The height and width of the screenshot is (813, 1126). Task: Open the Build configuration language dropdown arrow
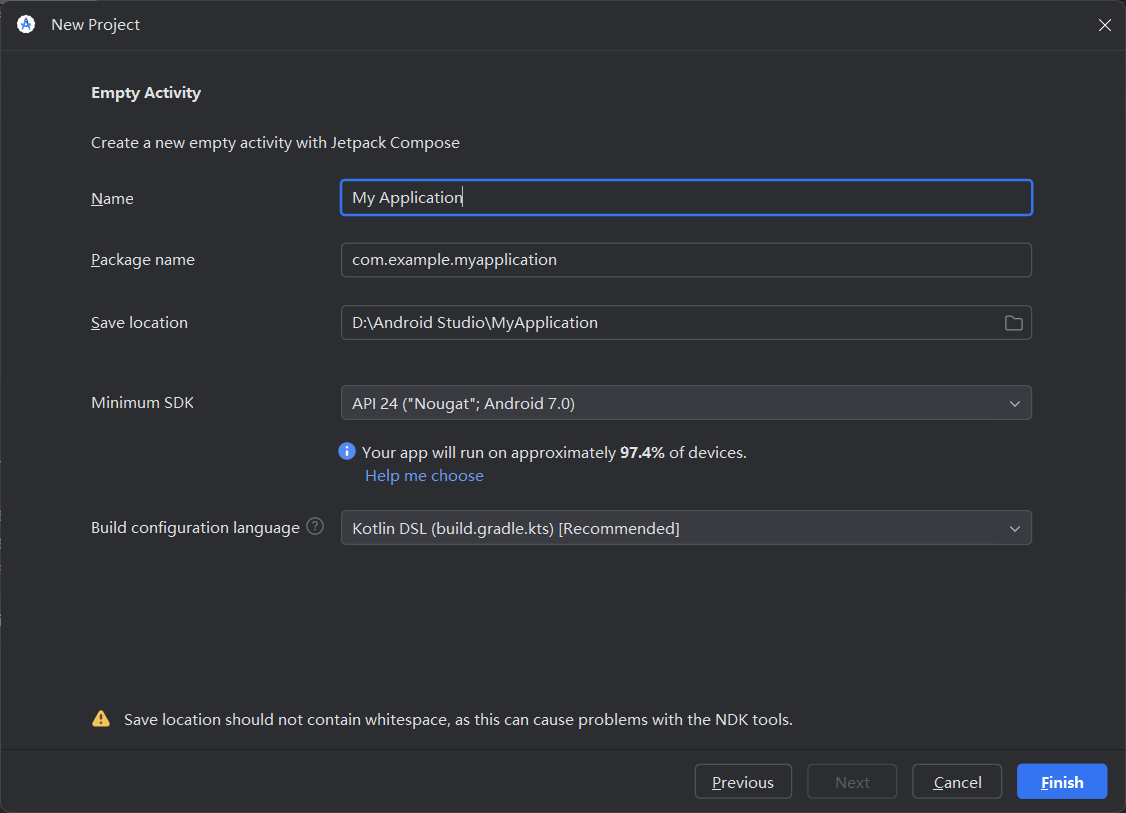click(x=1014, y=528)
